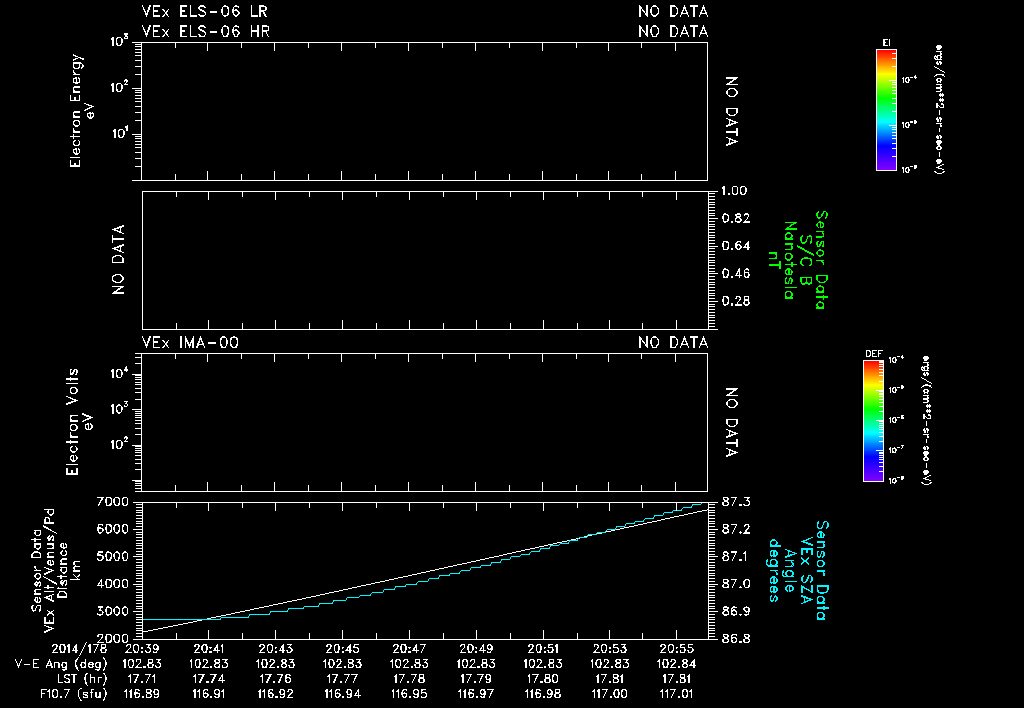Click the LST value '17.76'

pos(276,679)
